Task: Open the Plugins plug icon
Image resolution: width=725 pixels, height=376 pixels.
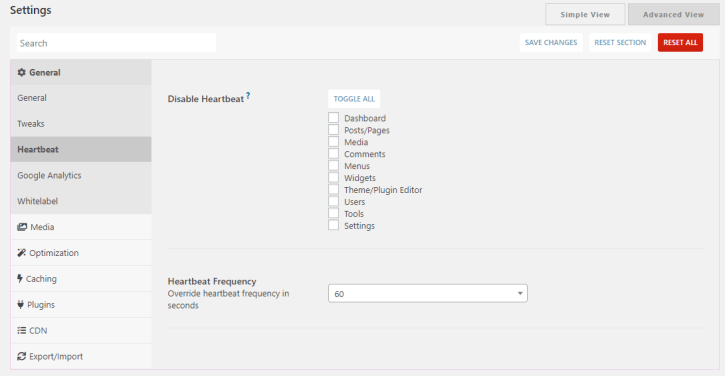Action: pyautogui.click(x=20, y=304)
